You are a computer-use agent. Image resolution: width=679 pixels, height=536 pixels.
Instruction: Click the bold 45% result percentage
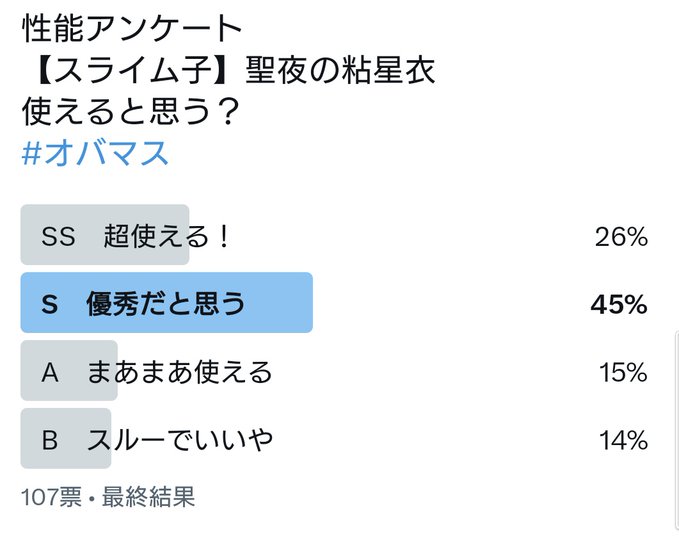tap(619, 305)
